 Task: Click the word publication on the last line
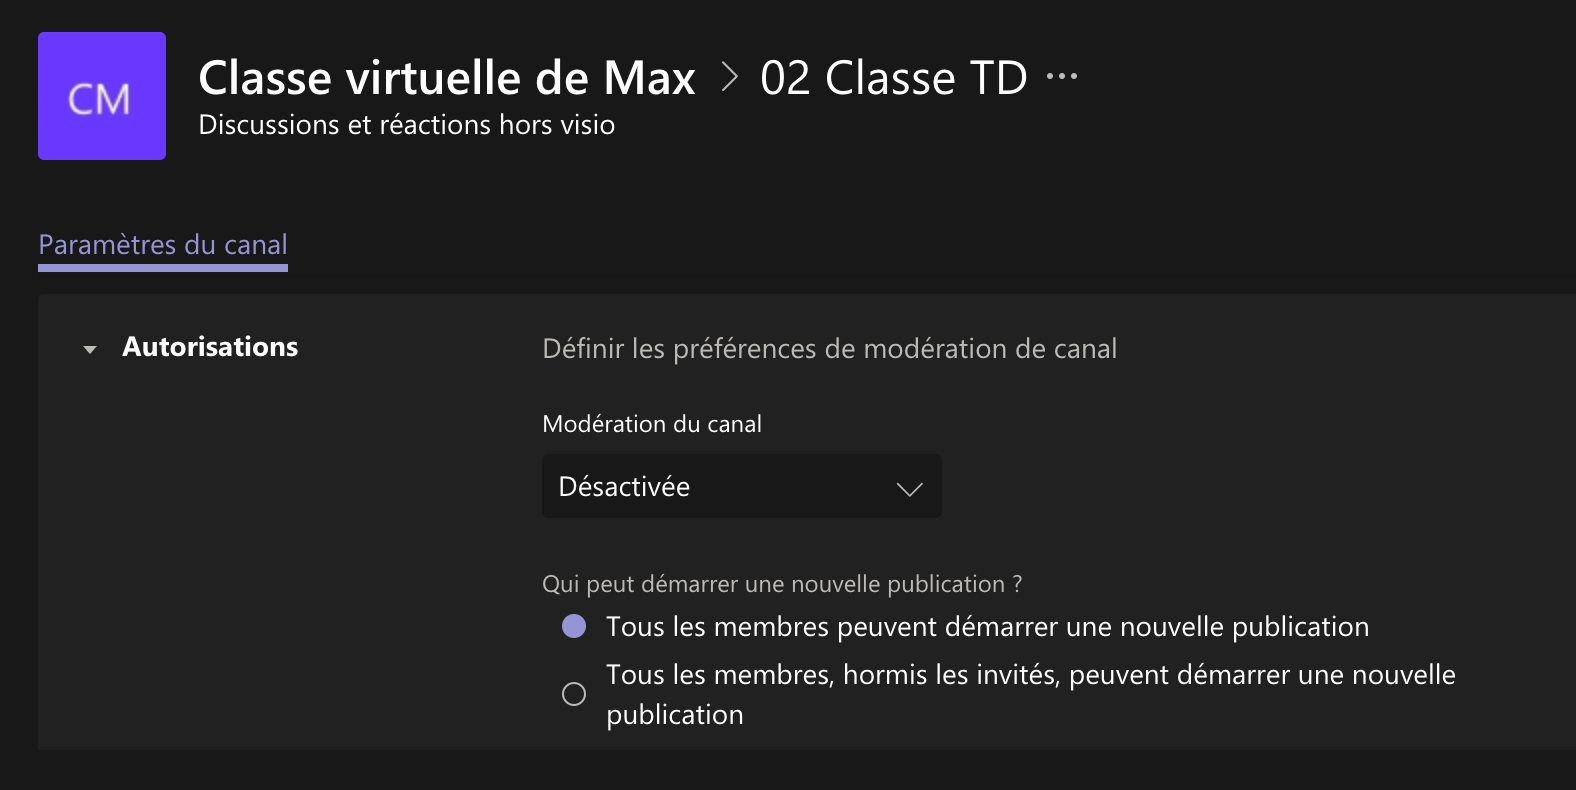tap(675, 715)
